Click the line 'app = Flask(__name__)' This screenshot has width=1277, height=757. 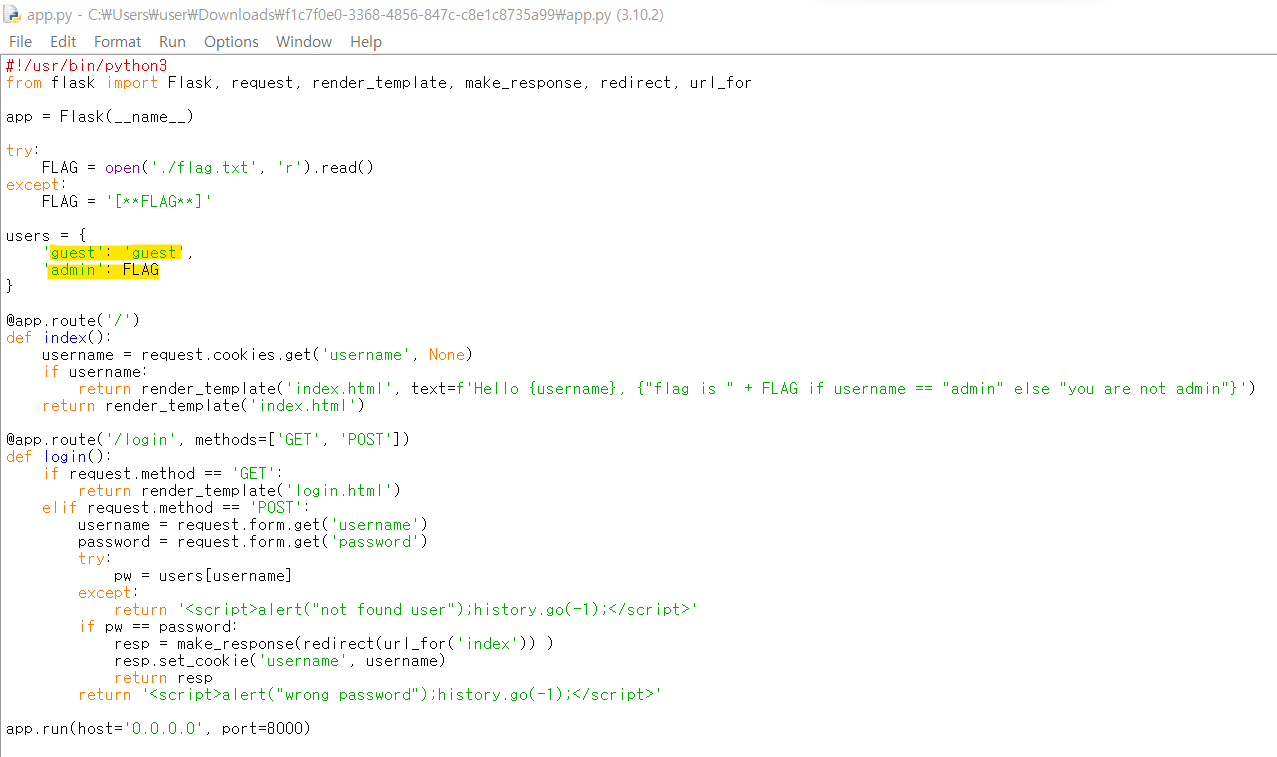[x=100, y=116]
